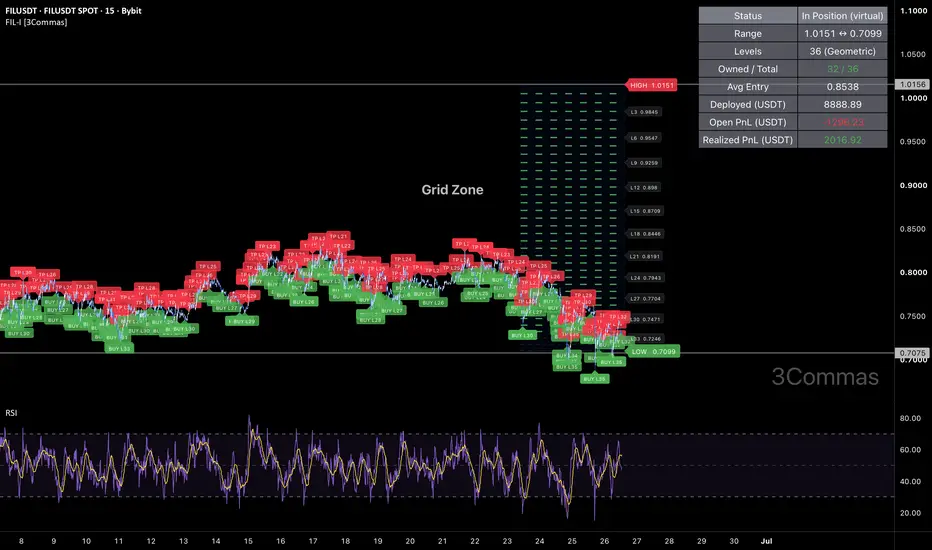Select the HIGH 1.0151 price label
This screenshot has width=932, height=550.
point(652,85)
